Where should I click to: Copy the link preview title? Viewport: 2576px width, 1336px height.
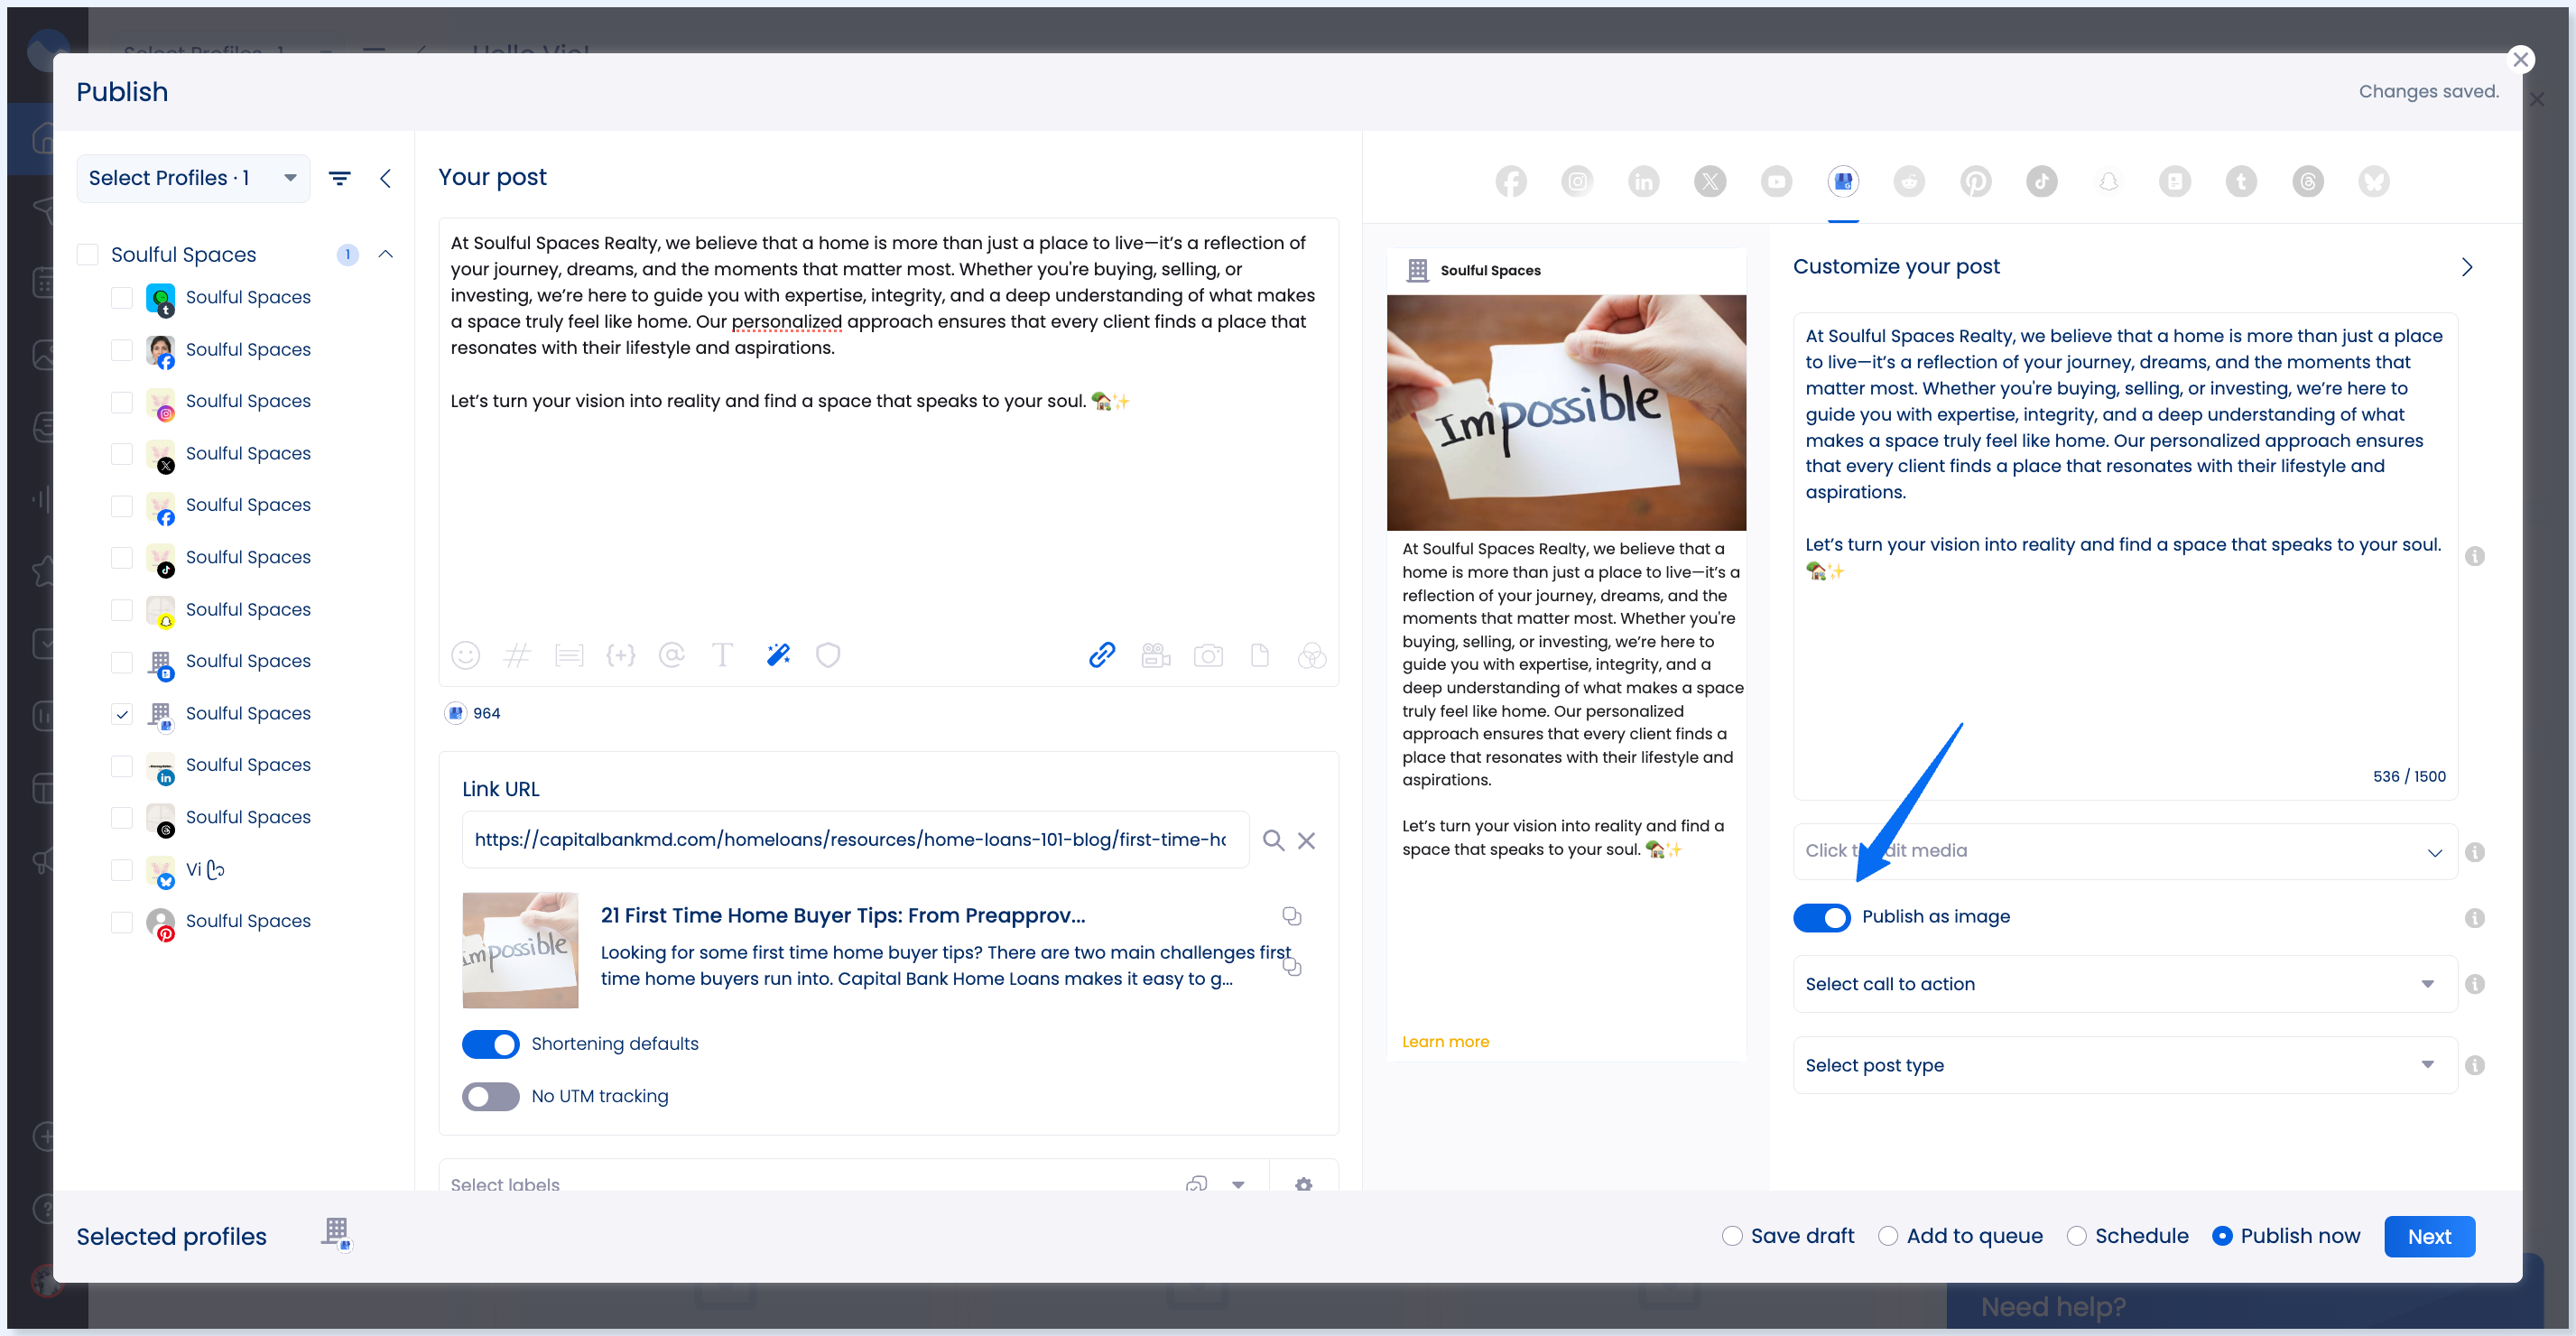[1292, 916]
